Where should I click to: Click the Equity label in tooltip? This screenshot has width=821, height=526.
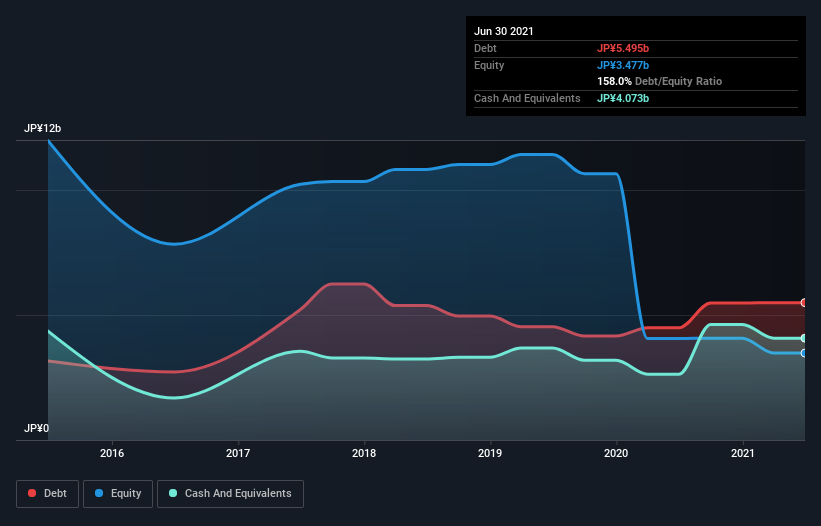pos(489,65)
